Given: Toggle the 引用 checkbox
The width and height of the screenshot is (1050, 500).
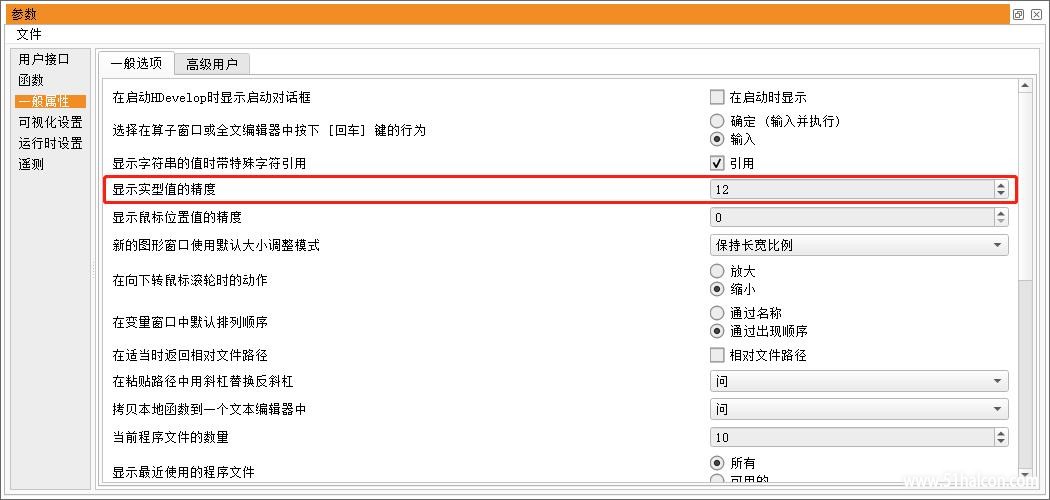Looking at the screenshot, I should (x=717, y=163).
